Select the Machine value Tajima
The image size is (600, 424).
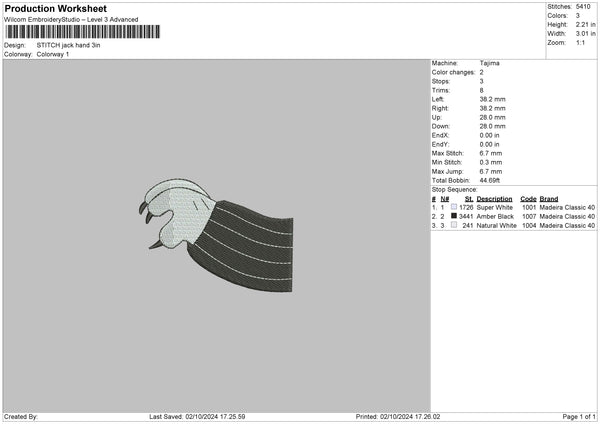click(x=490, y=63)
